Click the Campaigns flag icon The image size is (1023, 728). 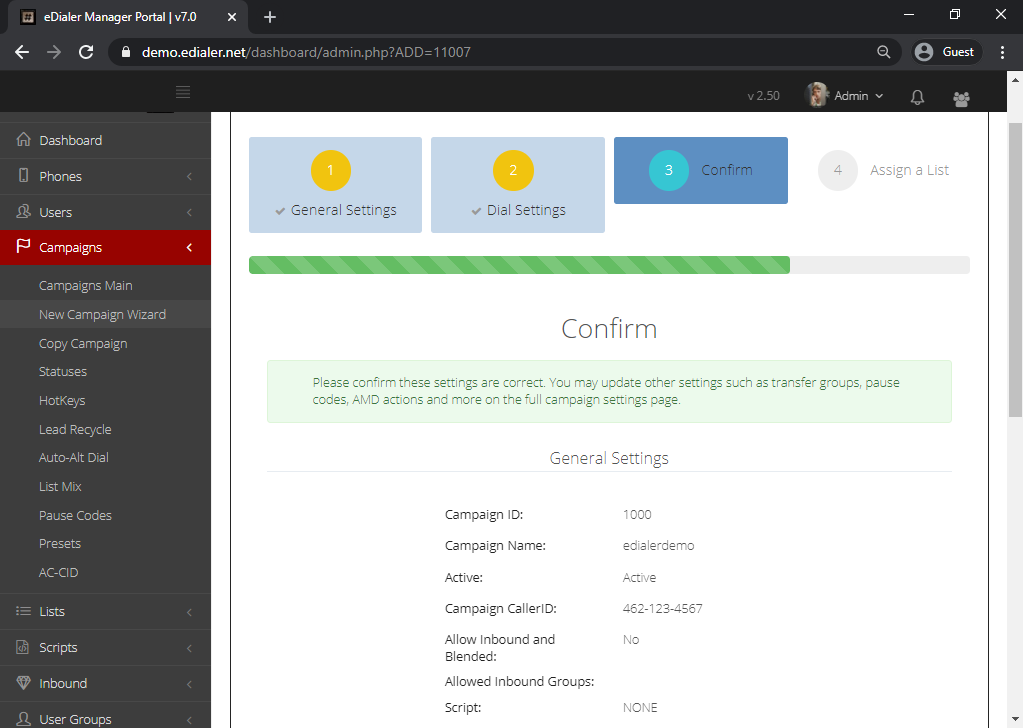23,247
